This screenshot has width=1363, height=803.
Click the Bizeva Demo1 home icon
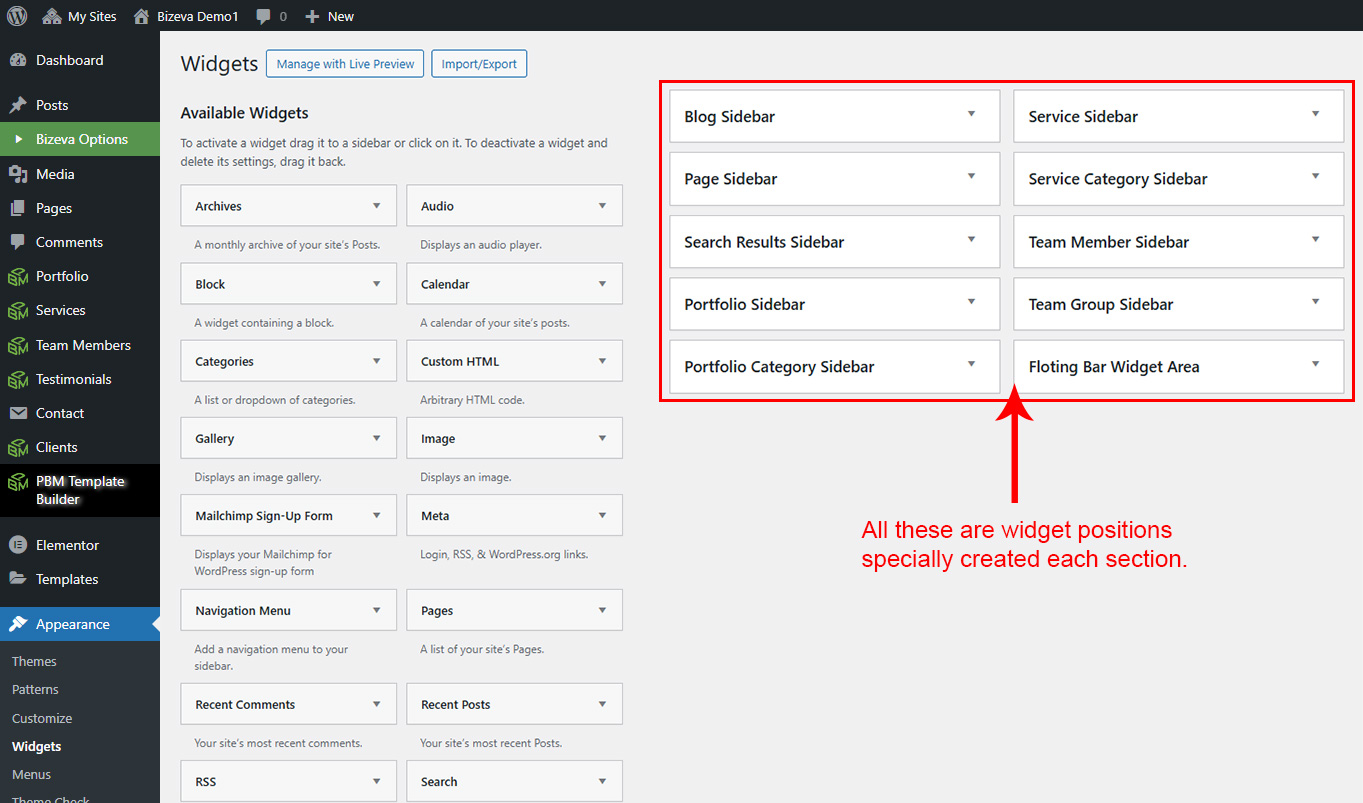pyautogui.click(x=142, y=16)
